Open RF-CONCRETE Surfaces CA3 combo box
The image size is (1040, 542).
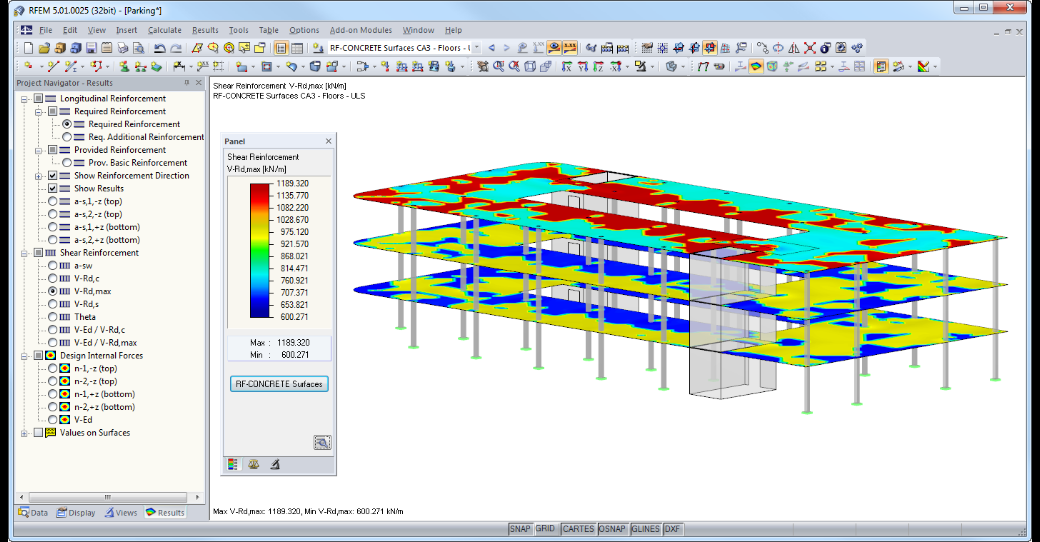(x=404, y=48)
